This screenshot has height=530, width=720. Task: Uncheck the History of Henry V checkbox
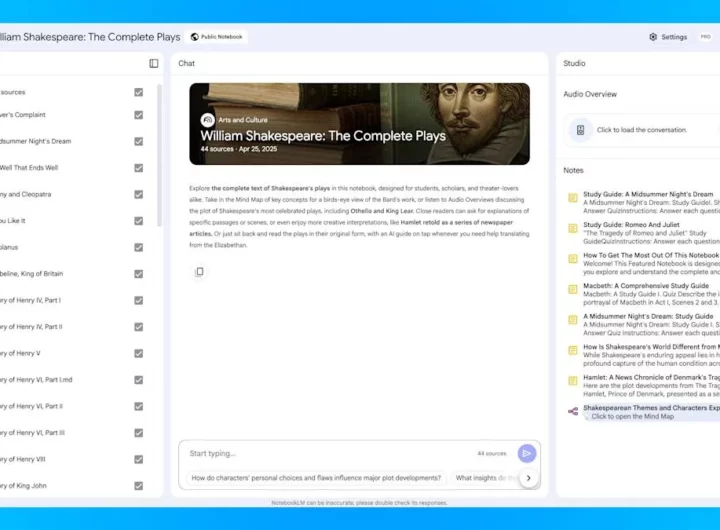click(139, 353)
